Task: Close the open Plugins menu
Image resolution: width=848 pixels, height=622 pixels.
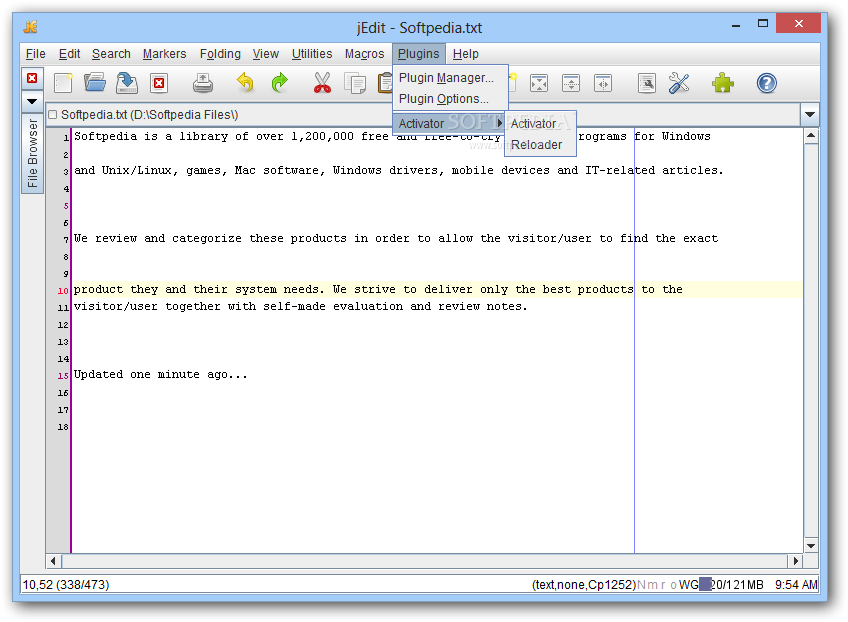Action: (419, 54)
